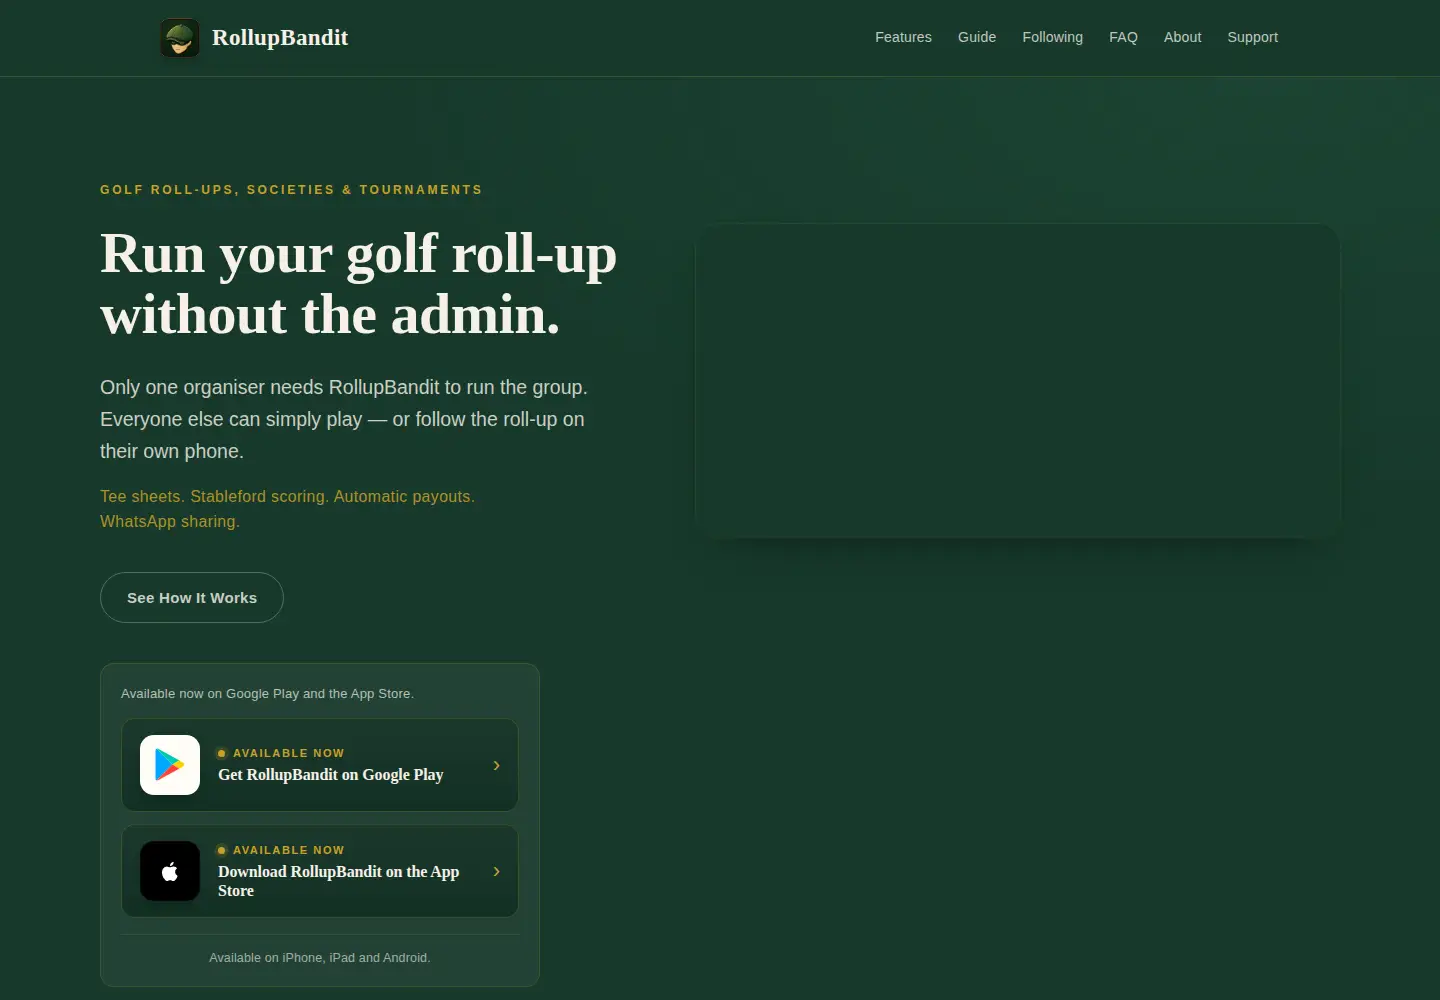1440x1000 pixels.
Task: Click the Google Play store icon
Action: [x=170, y=765]
